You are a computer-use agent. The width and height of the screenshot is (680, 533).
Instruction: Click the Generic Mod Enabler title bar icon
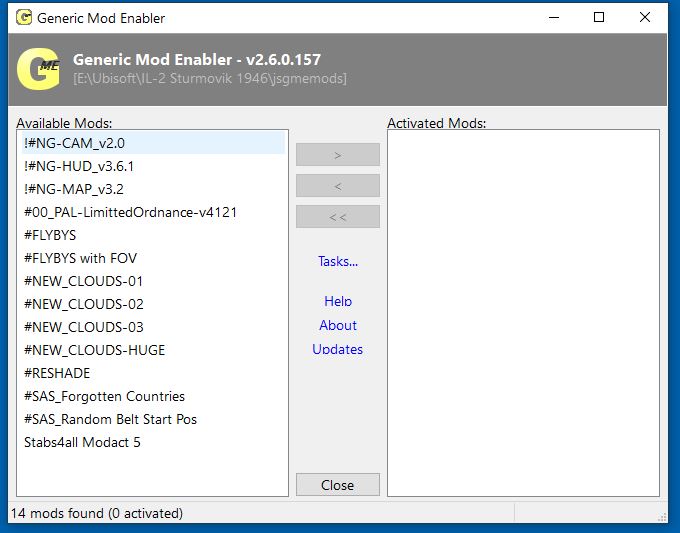pos(24,18)
